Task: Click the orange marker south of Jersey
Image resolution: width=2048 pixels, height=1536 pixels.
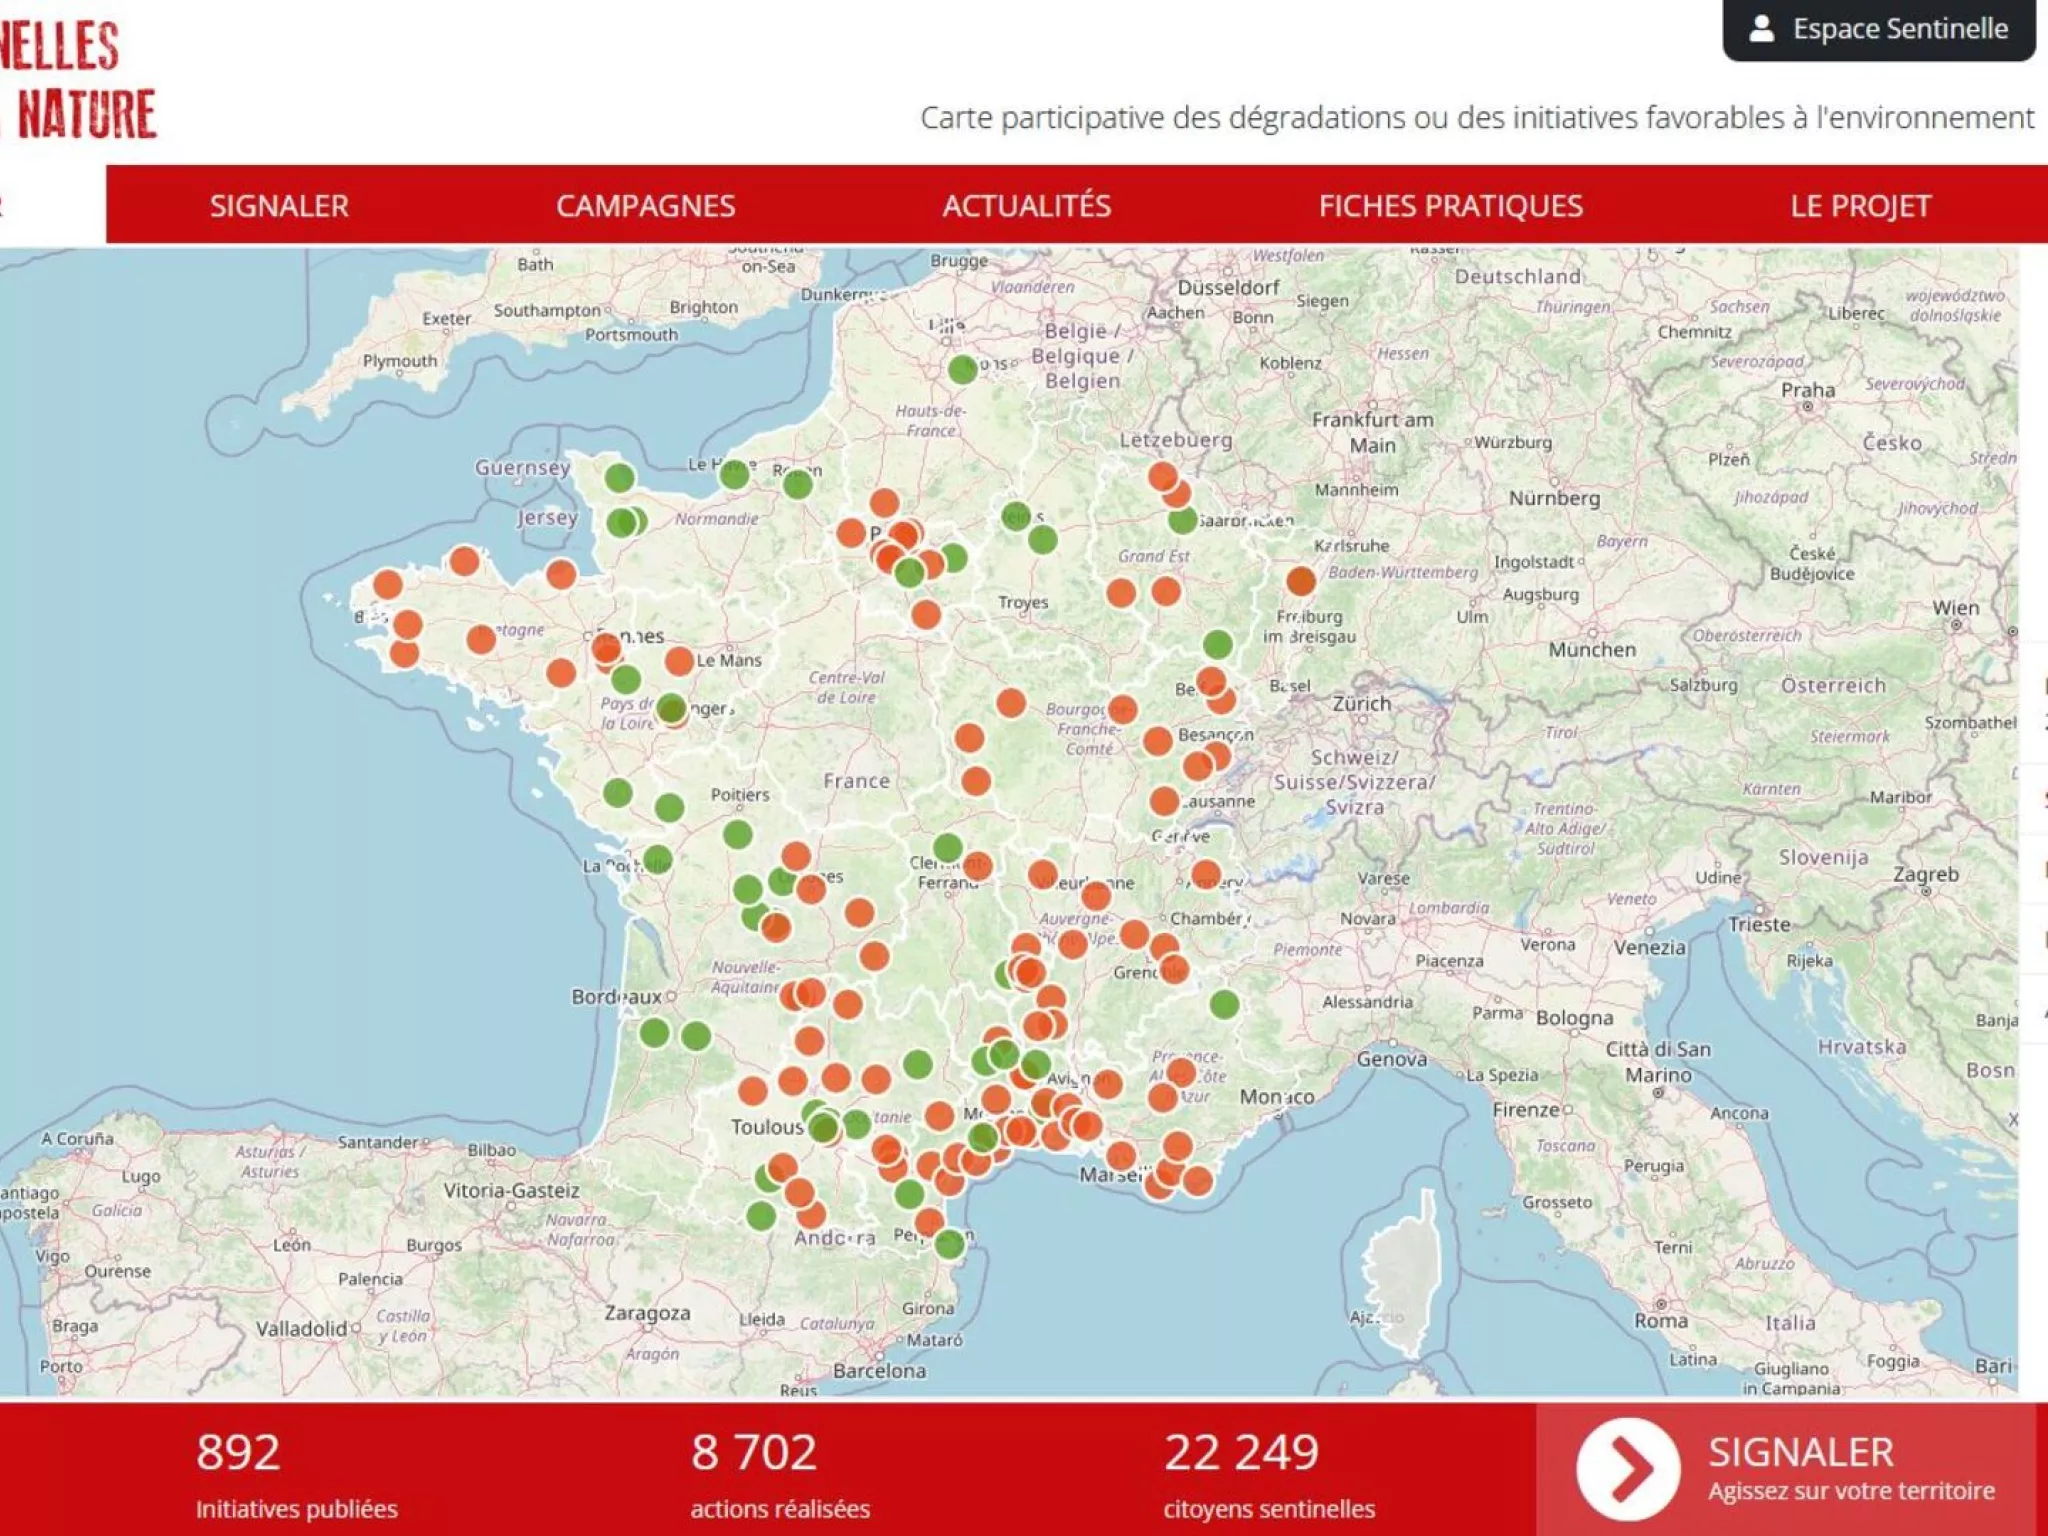Action: pos(562,574)
